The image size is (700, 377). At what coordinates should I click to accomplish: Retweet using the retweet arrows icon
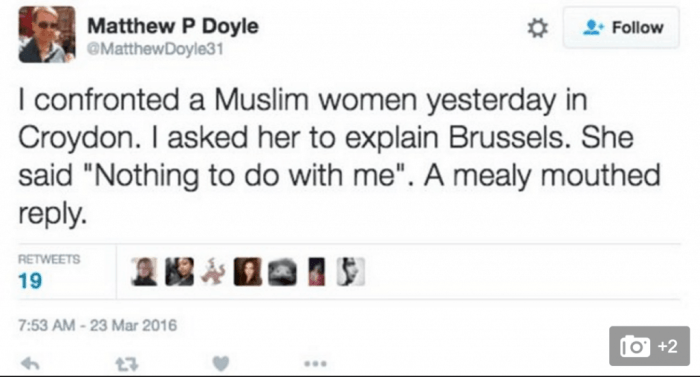(127, 364)
